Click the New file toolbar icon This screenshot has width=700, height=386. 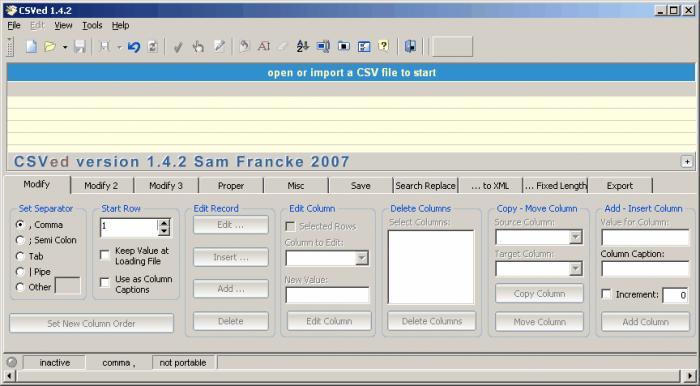31,46
